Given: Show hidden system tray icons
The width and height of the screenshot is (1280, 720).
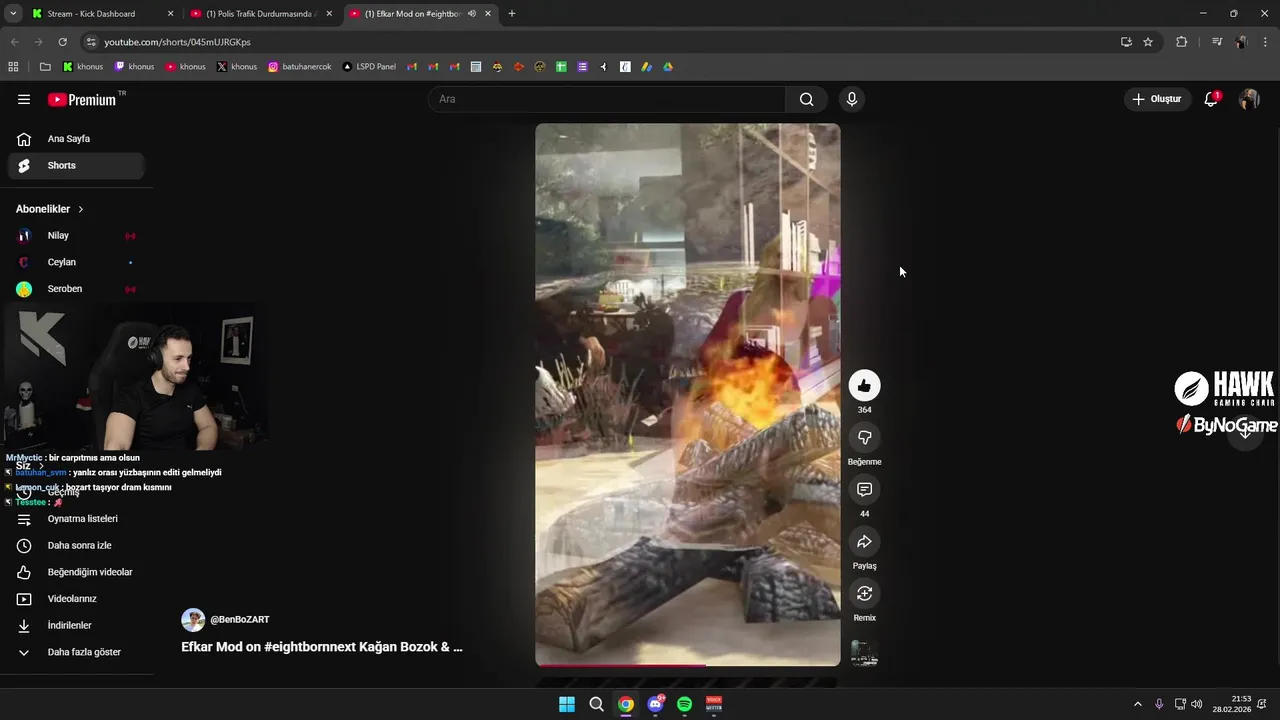Looking at the screenshot, I should [x=1137, y=704].
